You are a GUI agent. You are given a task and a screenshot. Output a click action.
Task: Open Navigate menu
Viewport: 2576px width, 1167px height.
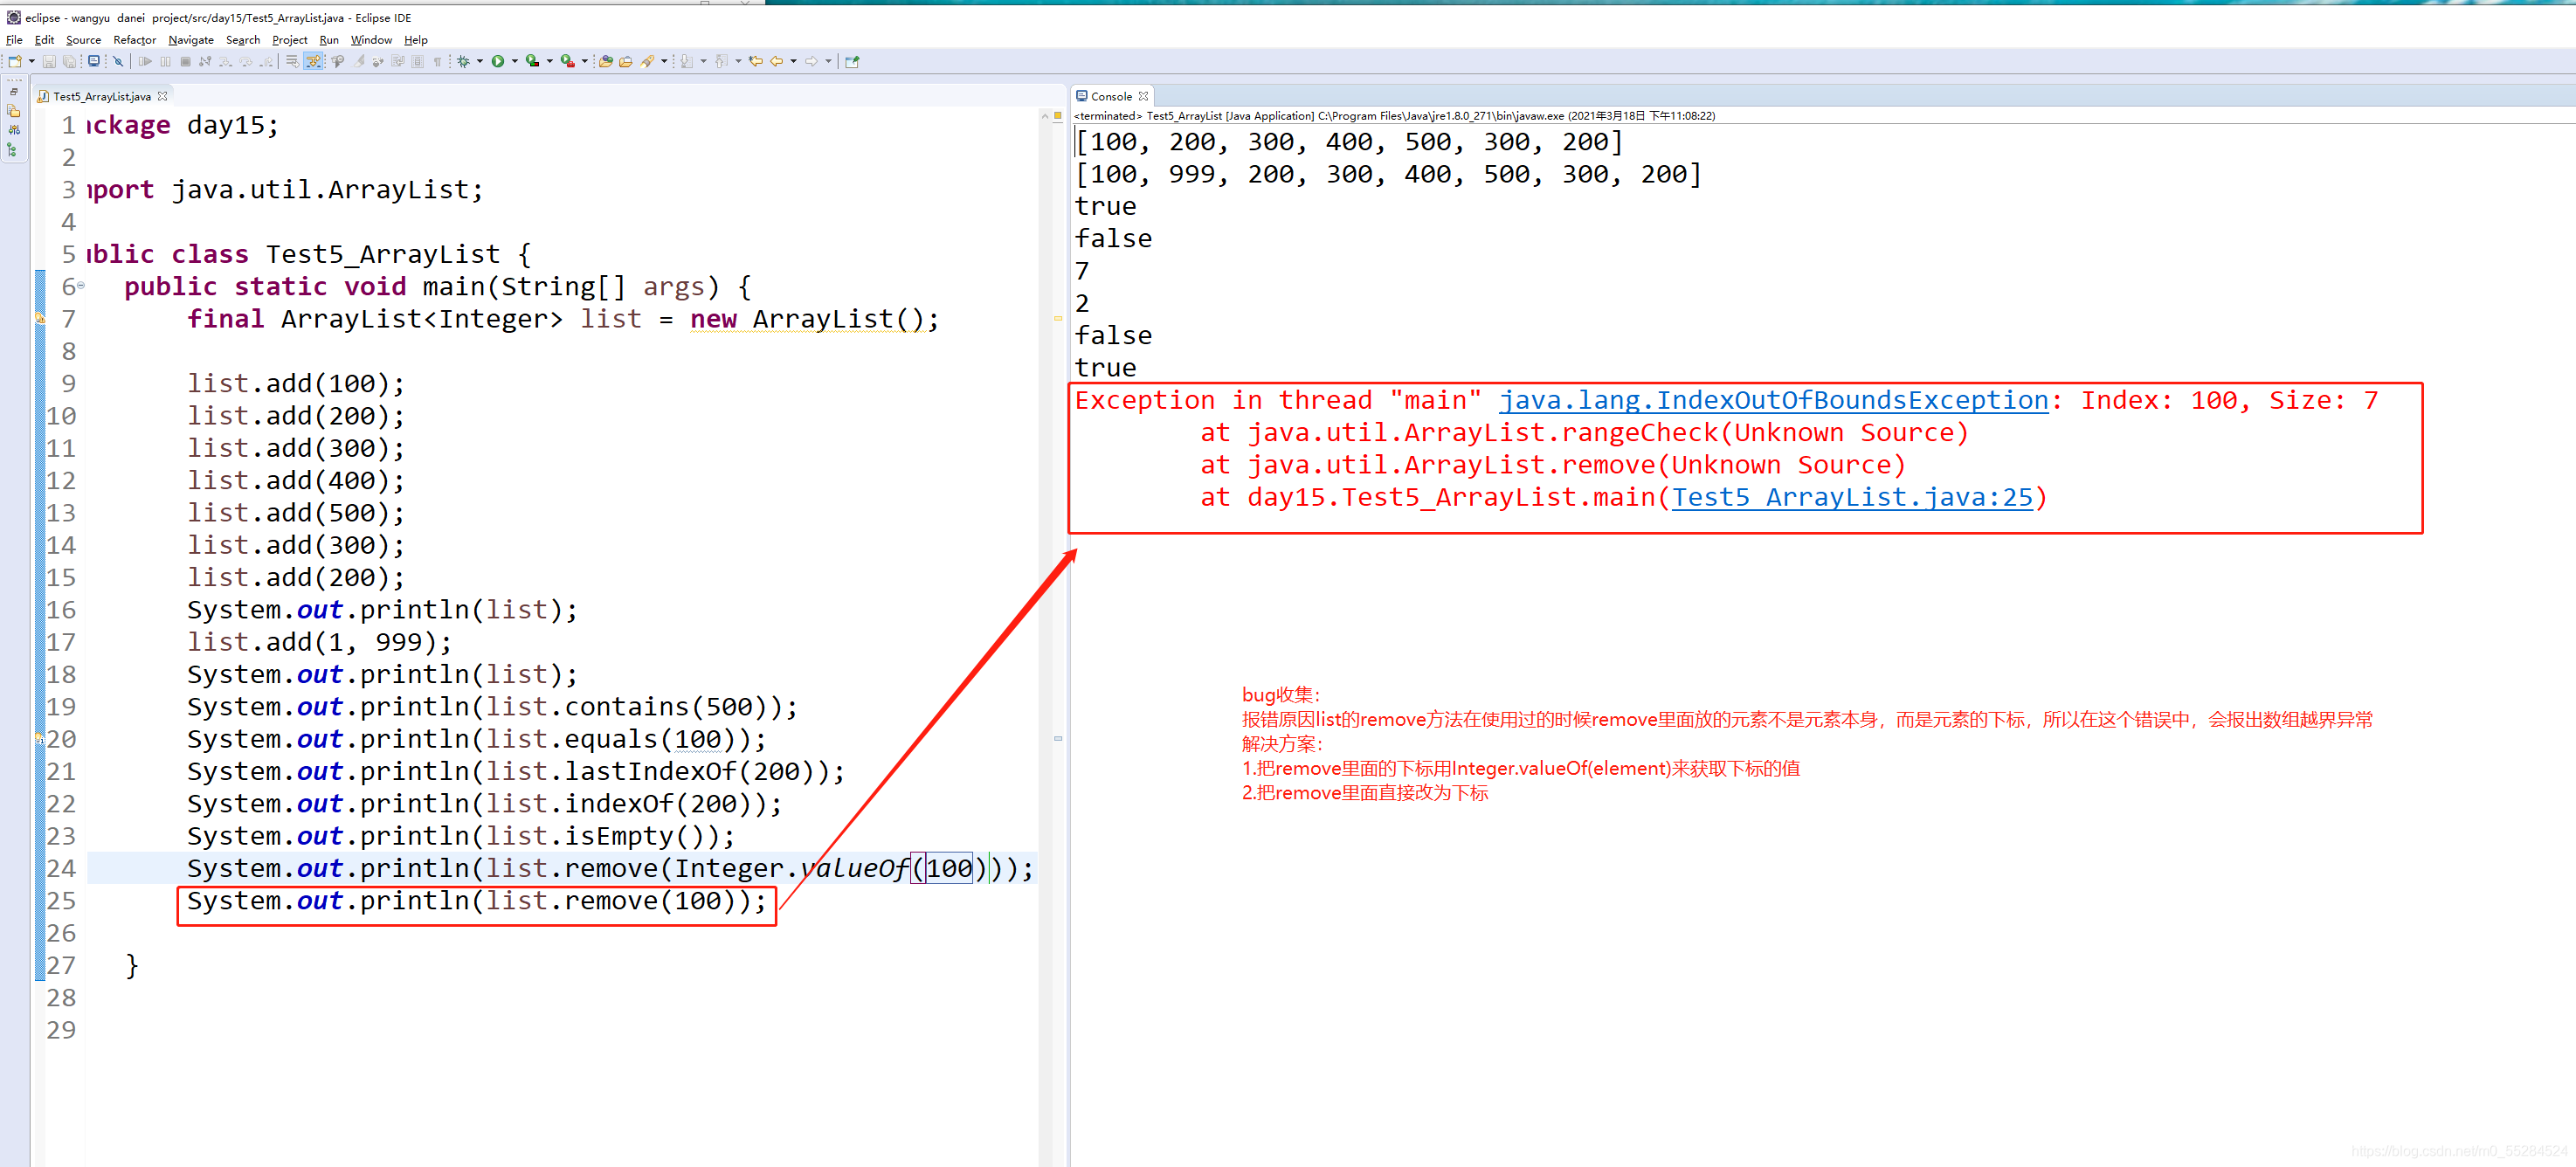[x=190, y=40]
